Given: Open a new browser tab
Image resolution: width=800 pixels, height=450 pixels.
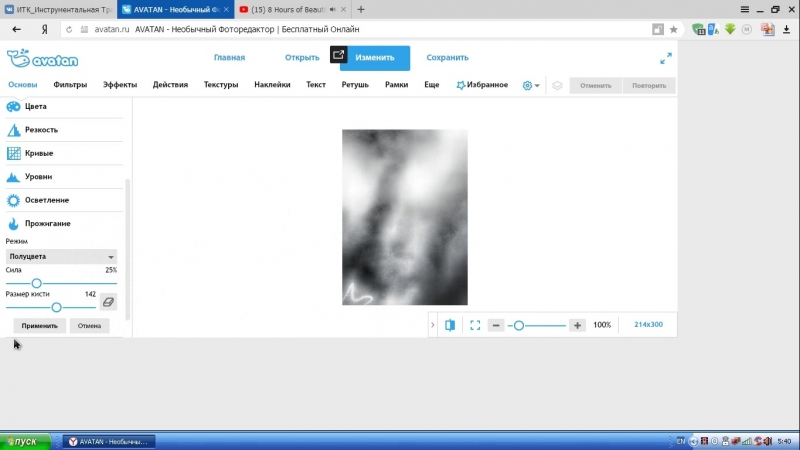Looking at the screenshot, I should point(361,10).
